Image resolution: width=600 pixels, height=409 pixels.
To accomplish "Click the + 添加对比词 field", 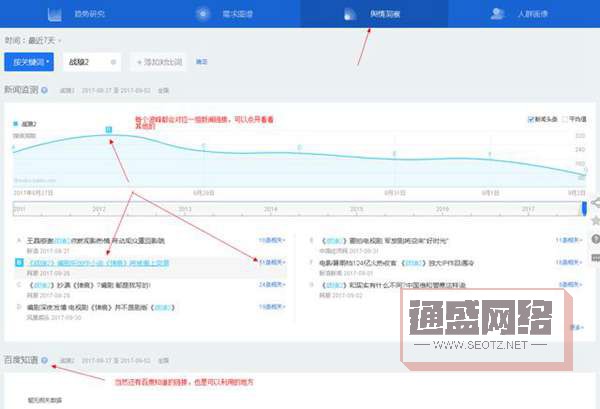I will [x=159, y=62].
